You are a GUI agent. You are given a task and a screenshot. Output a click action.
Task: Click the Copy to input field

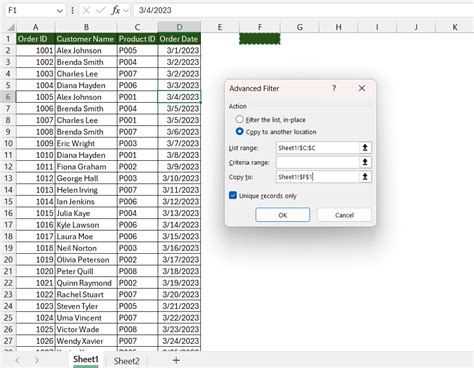tap(318, 177)
